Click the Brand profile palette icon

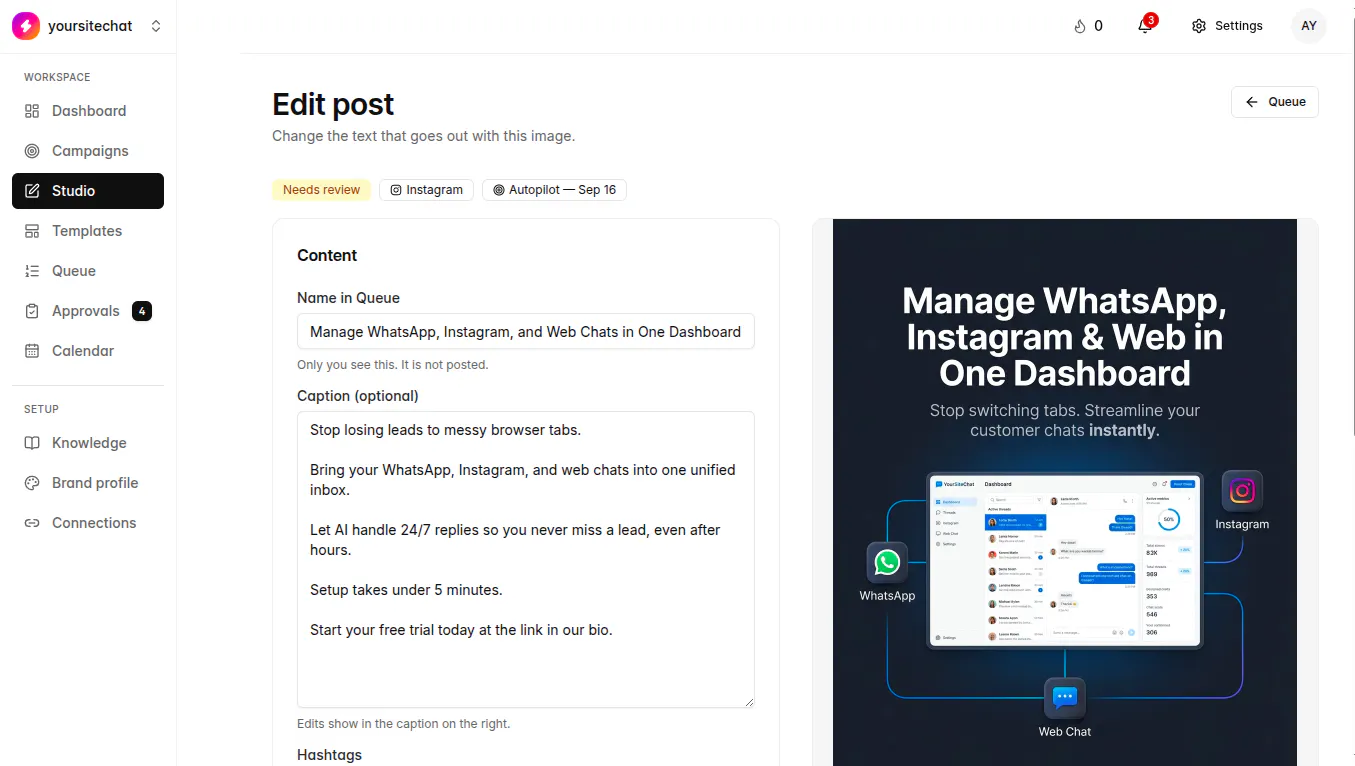point(32,483)
